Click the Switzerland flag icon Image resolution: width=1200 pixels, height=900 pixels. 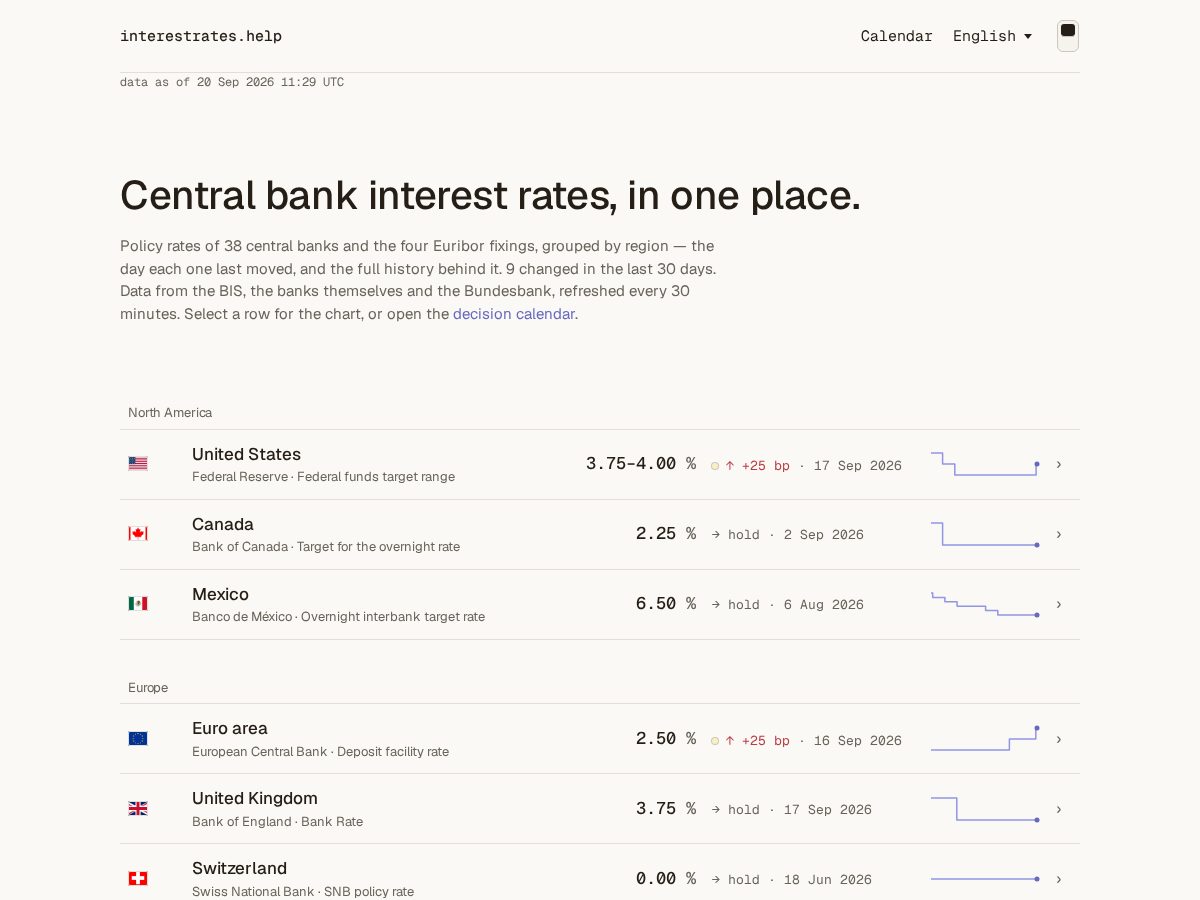(138, 878)
